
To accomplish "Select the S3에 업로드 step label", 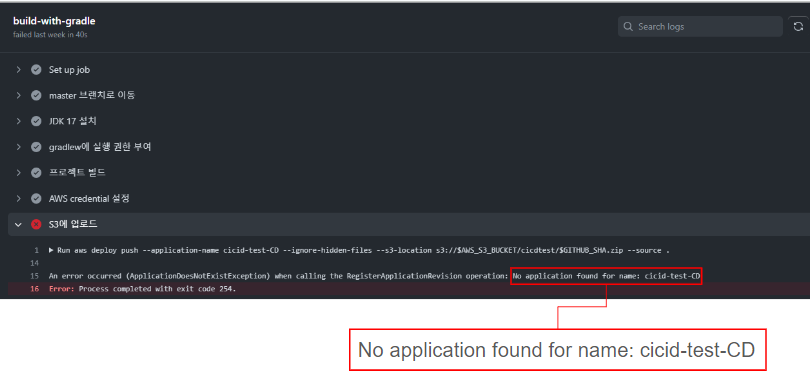I will click(73, 224).
